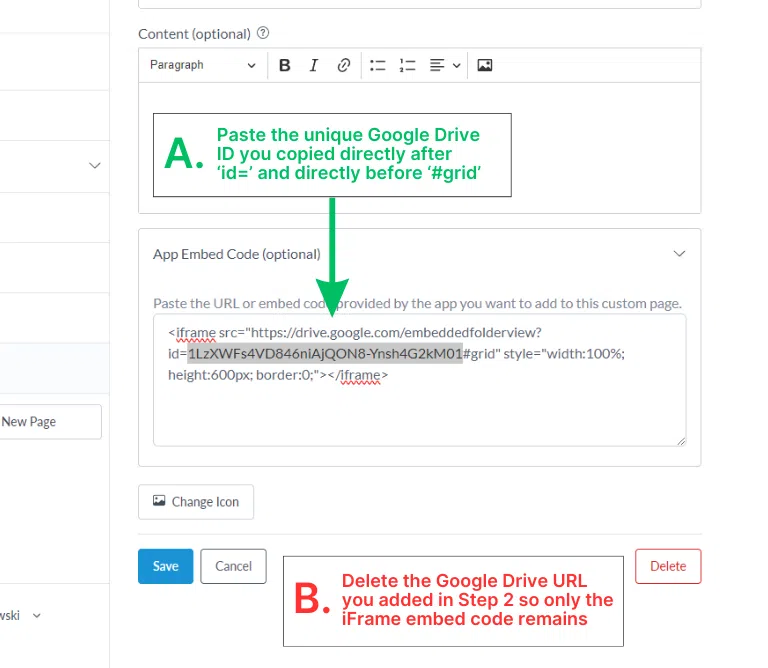Viewport: 768px width, 668px height.
Task: Open the Paragraph style dropdown
Action: [x=202, y=65]
